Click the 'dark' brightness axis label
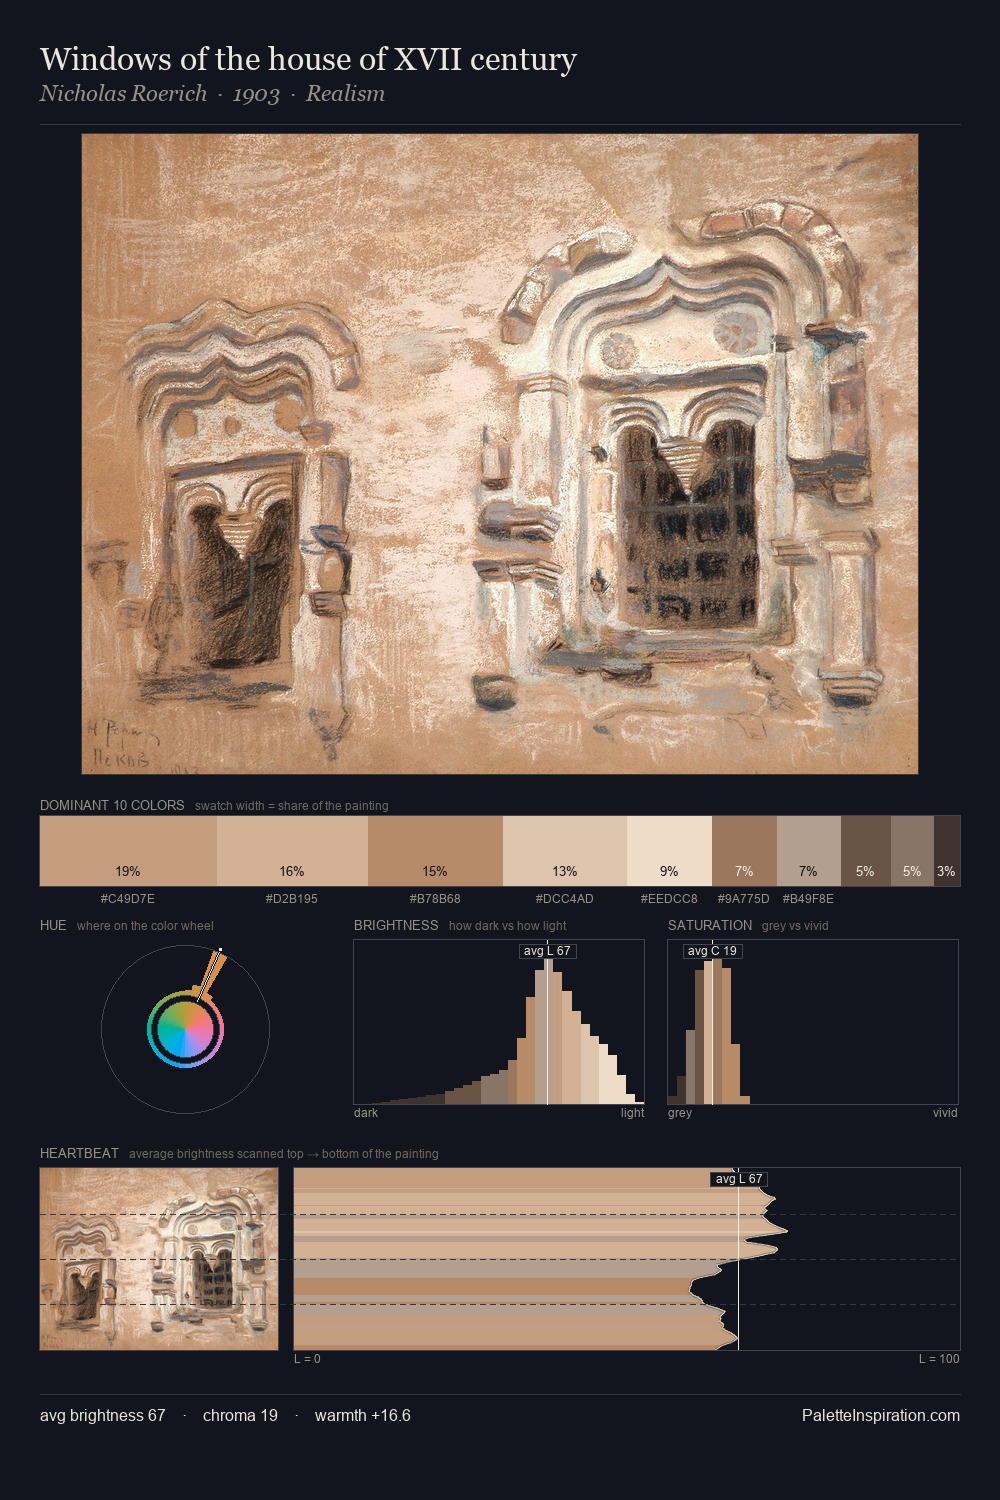This screenshot has width=1000, height=1500. [x=366, y=1112]
